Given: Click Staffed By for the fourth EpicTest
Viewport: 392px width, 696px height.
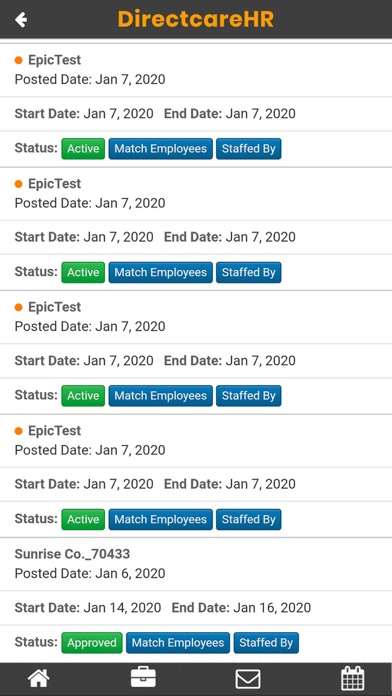Looking at the screenshot, I should (249, 519).
